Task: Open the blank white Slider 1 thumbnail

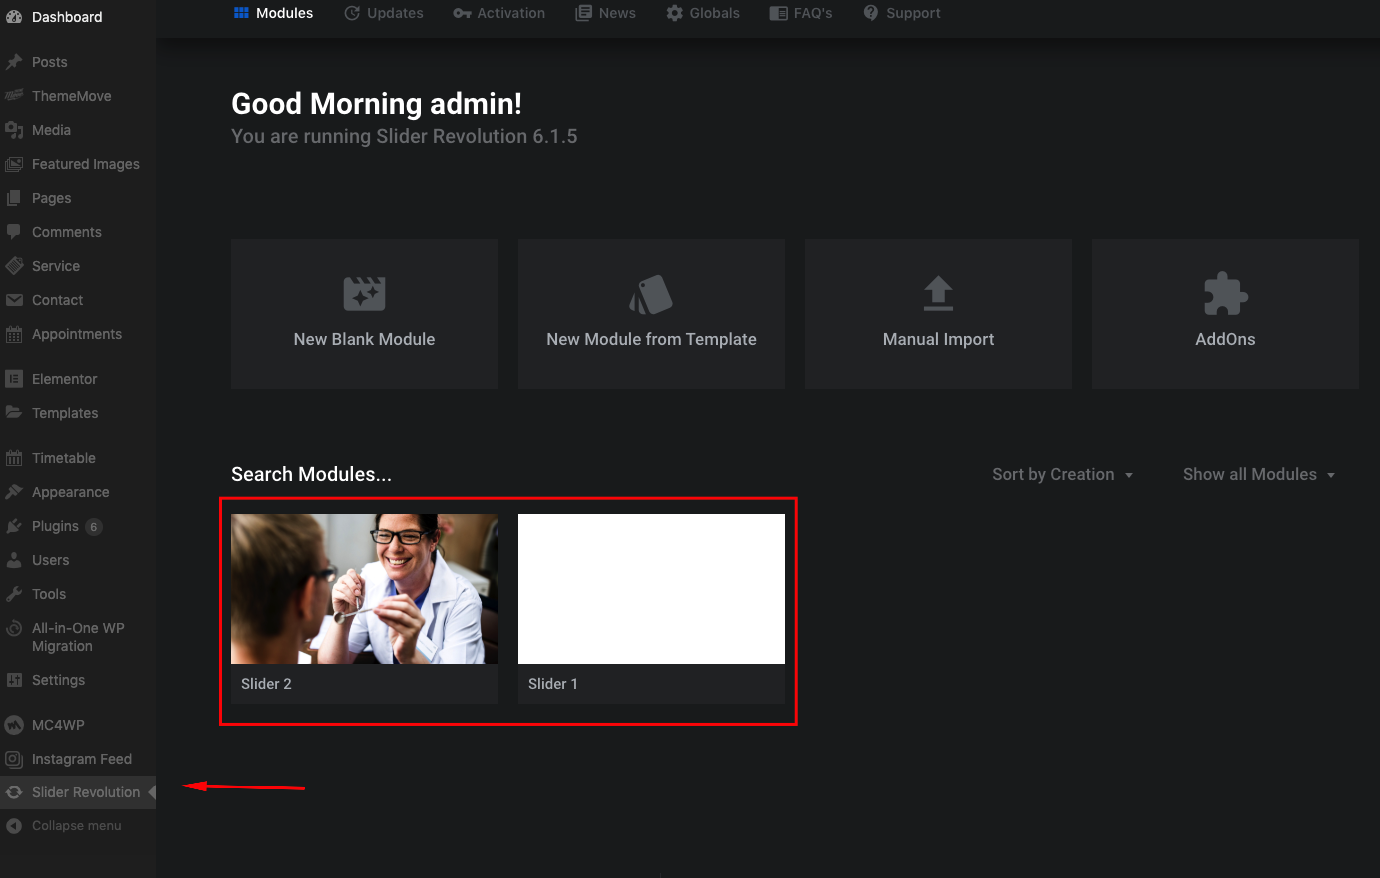Action: pyautogui.click(x=651, y=589)
